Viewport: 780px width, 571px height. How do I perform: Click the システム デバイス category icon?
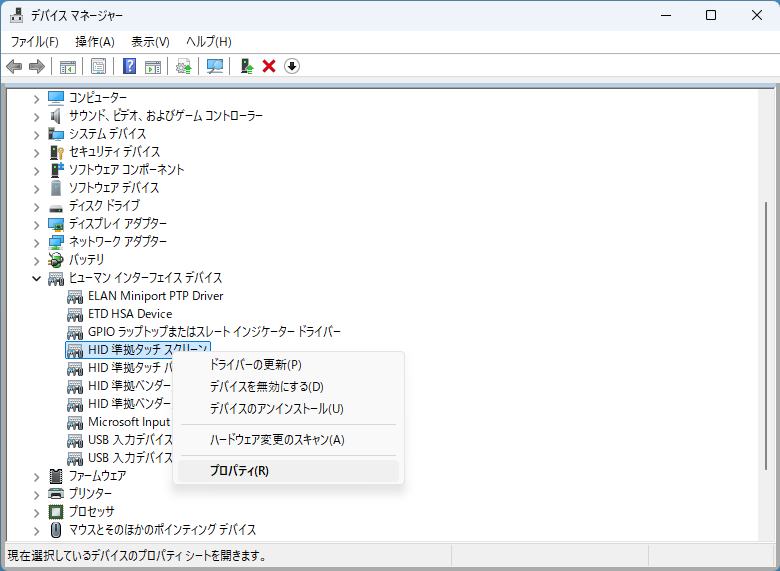[56, 134]
